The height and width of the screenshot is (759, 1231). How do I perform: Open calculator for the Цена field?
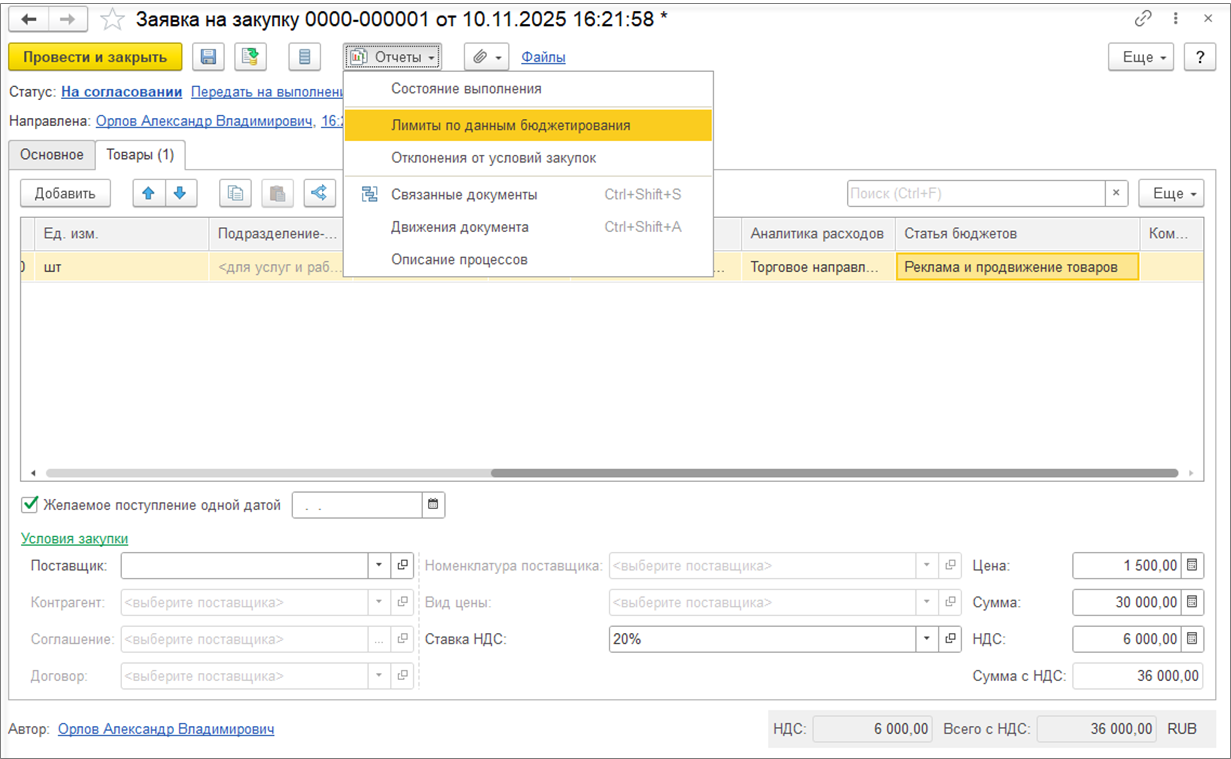1191,566
